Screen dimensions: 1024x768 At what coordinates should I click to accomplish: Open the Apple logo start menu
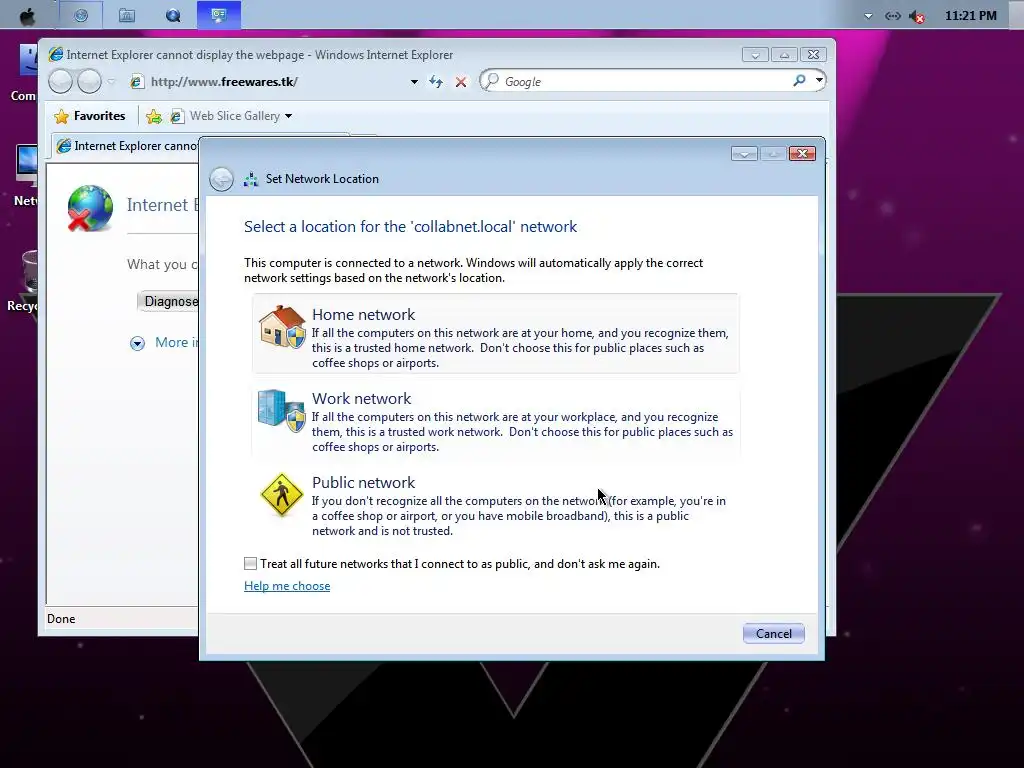click(27, 16)
